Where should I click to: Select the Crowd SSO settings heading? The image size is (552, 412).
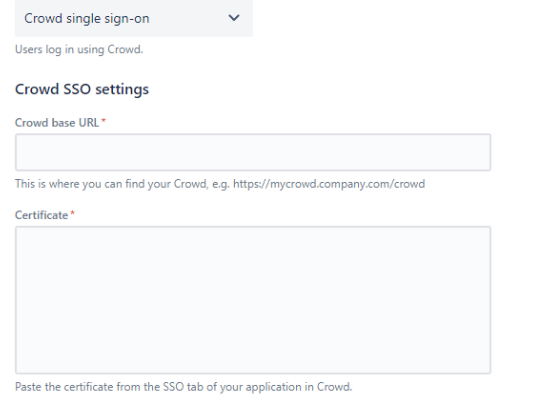pos(82,89)
